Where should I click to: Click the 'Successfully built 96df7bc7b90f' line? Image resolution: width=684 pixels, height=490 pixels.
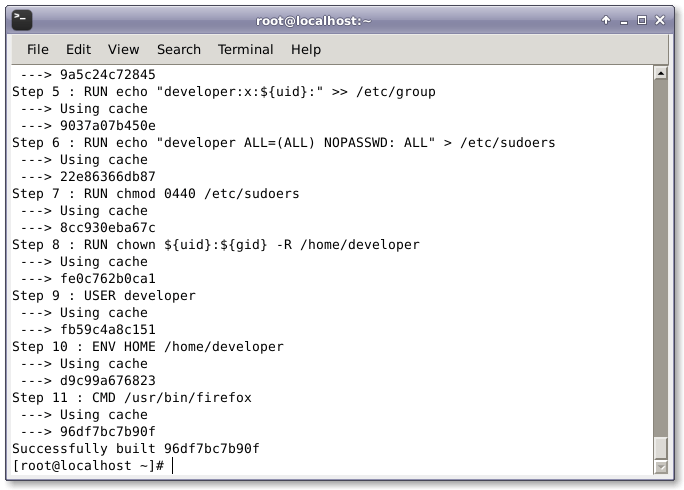pos(136,449)
